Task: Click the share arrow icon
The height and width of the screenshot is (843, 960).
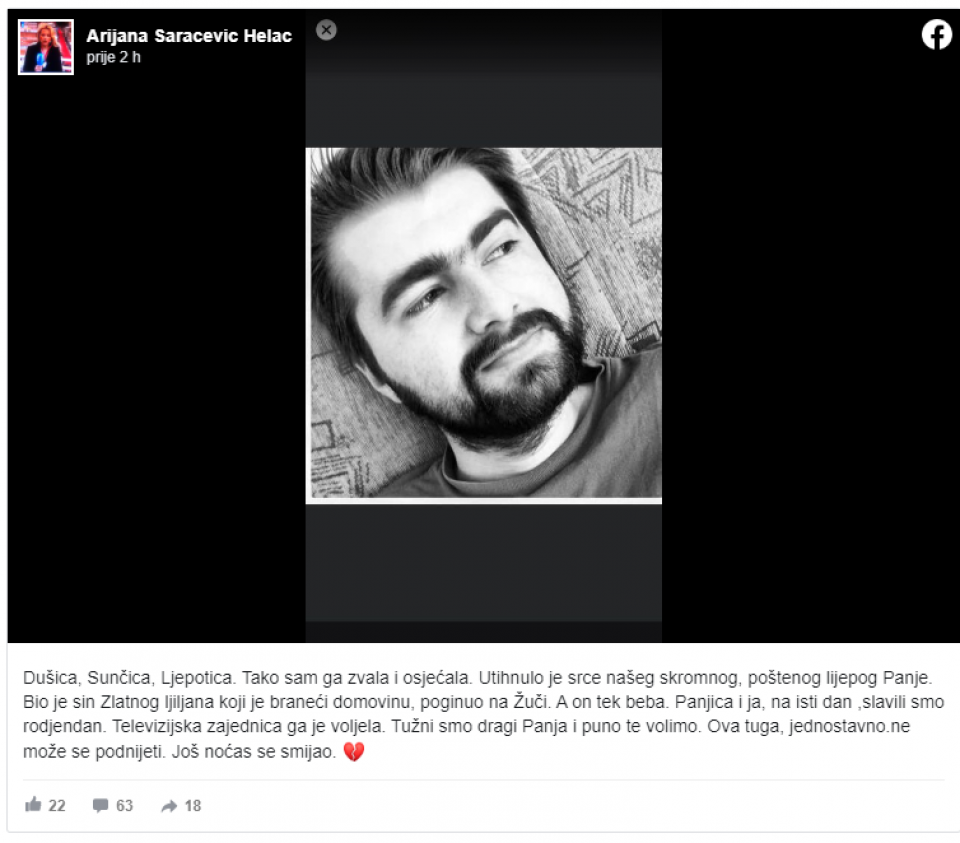Action: [x=169, y=806]
